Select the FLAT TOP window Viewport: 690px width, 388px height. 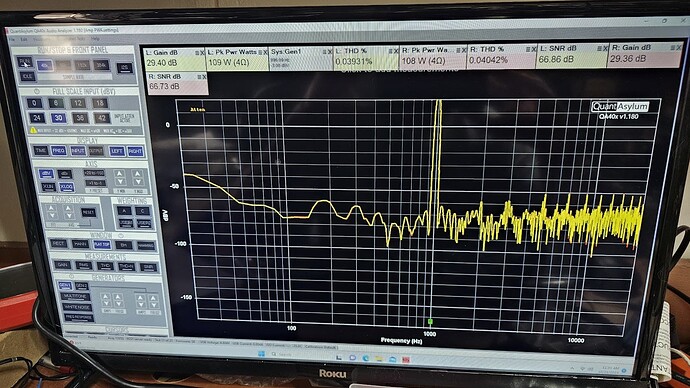(x=102, y=244)
